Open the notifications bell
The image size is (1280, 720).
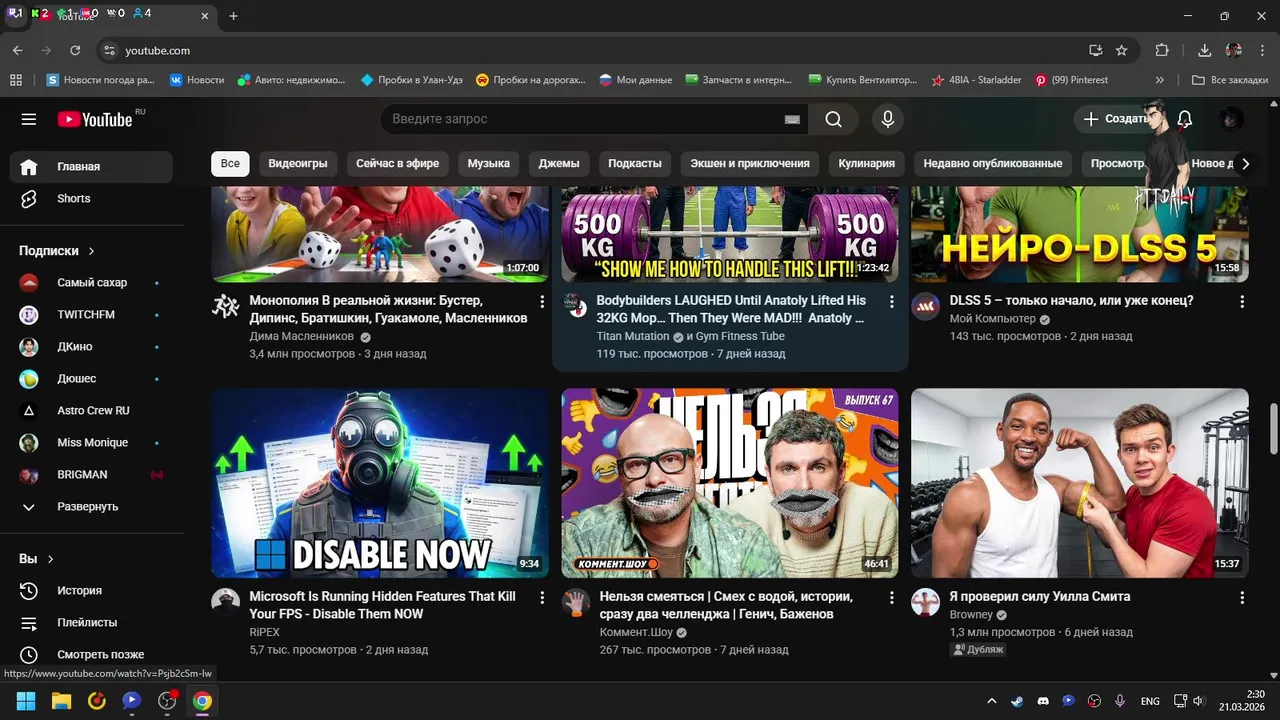click(x=1185, y=119)
